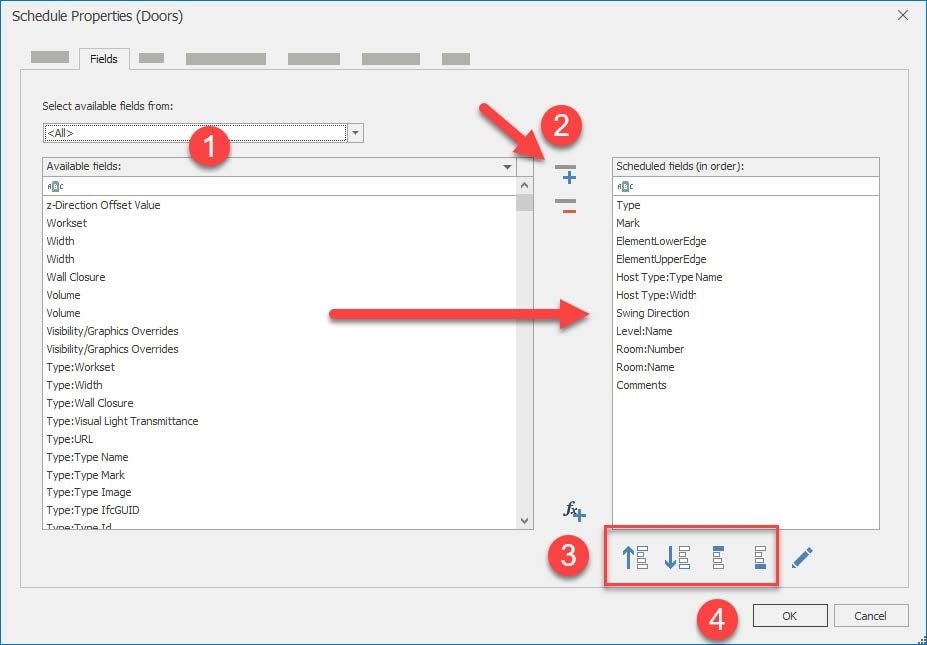Click the remove parameter minus icon
The image size is (927, 645).
566,206
